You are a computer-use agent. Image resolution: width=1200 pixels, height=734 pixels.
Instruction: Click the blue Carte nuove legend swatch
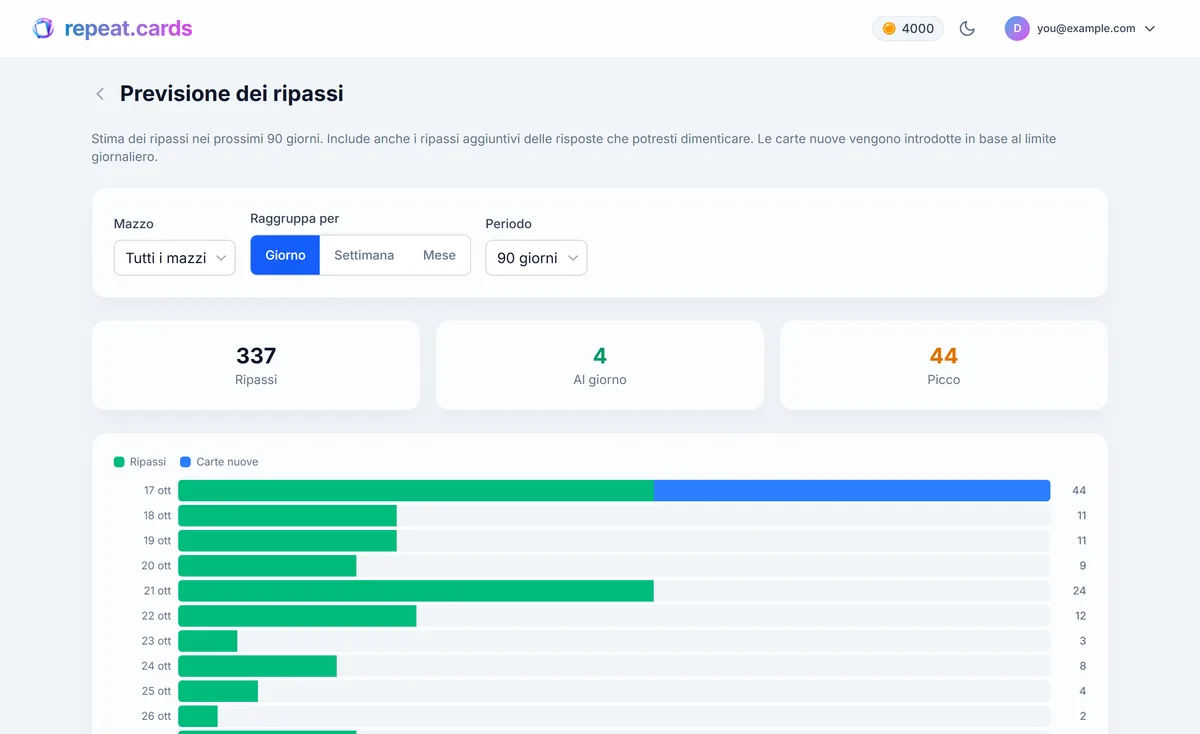[185, 462]
